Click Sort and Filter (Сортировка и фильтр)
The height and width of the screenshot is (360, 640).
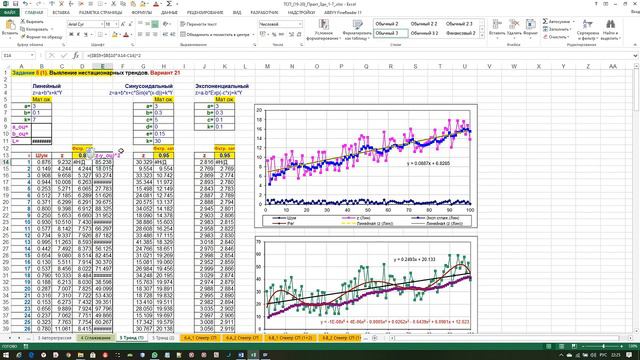(588, 30)
